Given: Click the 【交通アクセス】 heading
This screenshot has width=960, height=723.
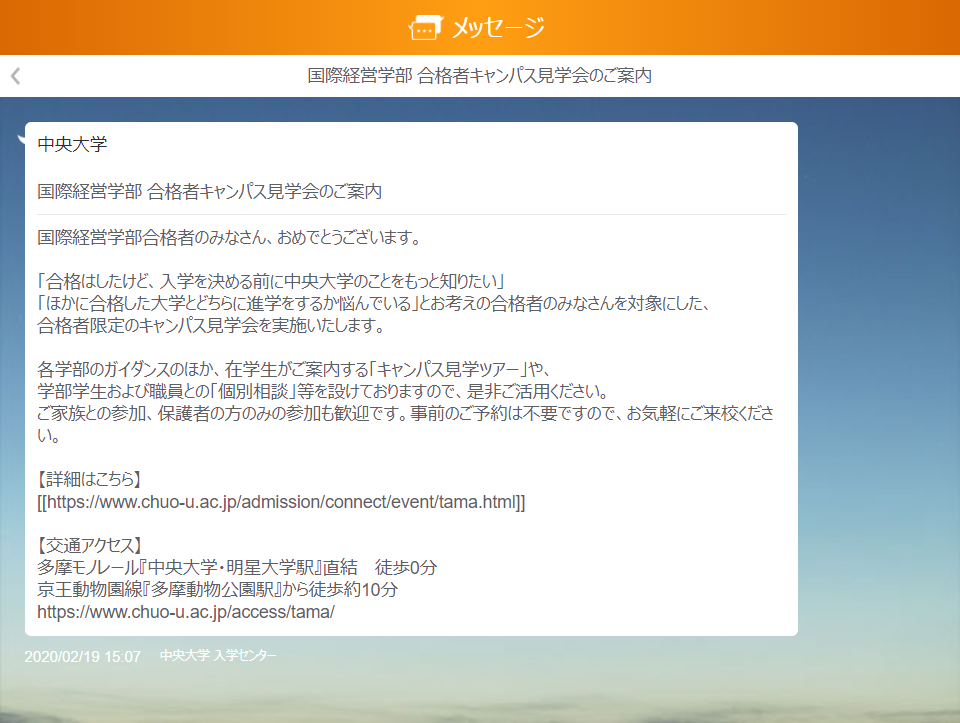Looking at the screenshot, I should tap(90, 545).
